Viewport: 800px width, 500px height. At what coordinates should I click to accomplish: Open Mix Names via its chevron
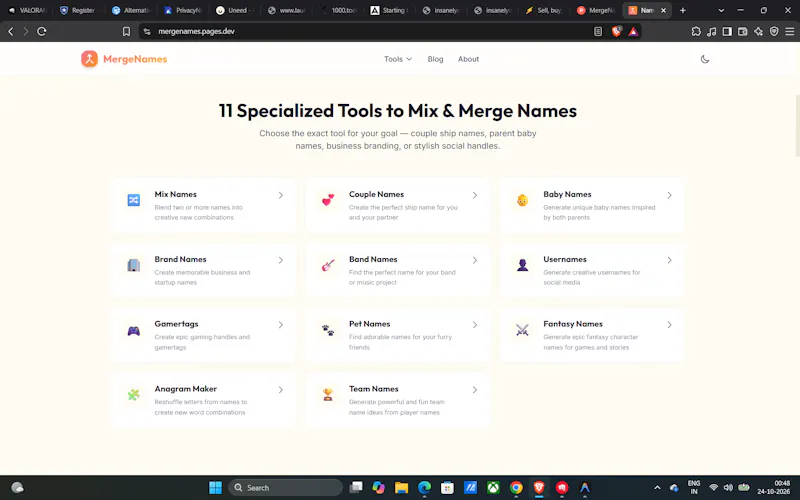point(281,195)
